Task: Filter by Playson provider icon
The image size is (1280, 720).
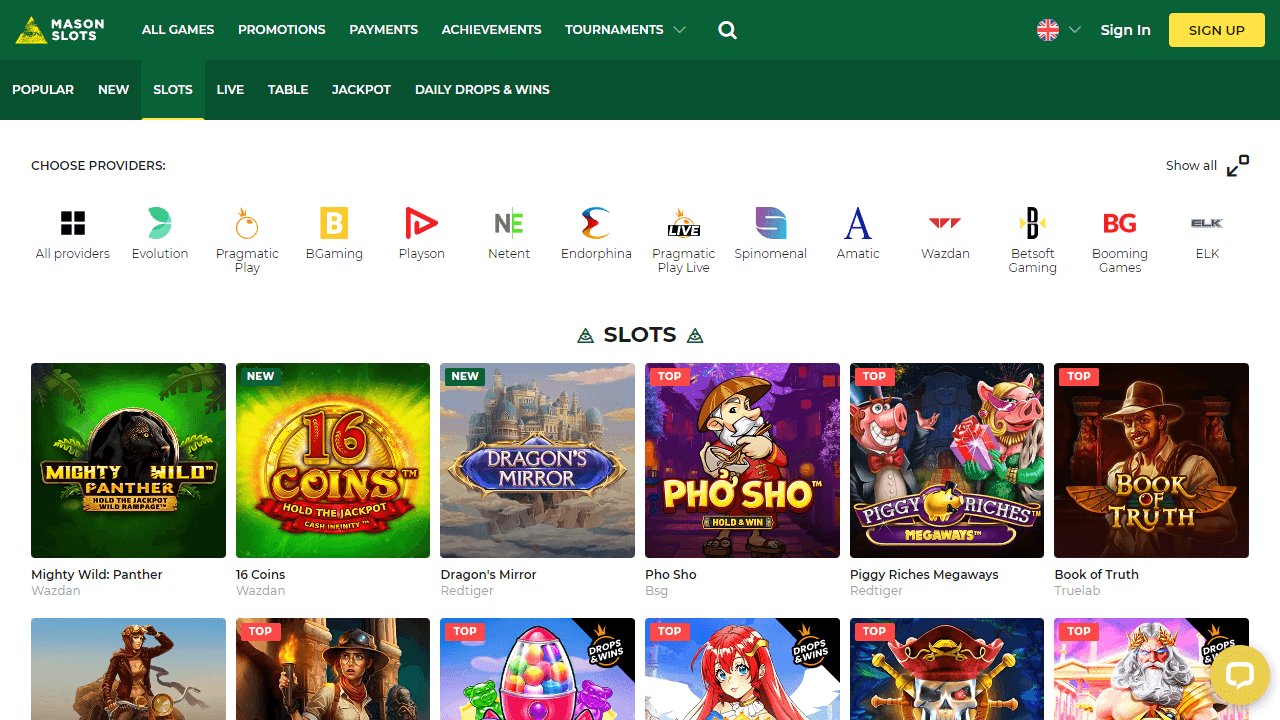Action: [x=422, y=222]
